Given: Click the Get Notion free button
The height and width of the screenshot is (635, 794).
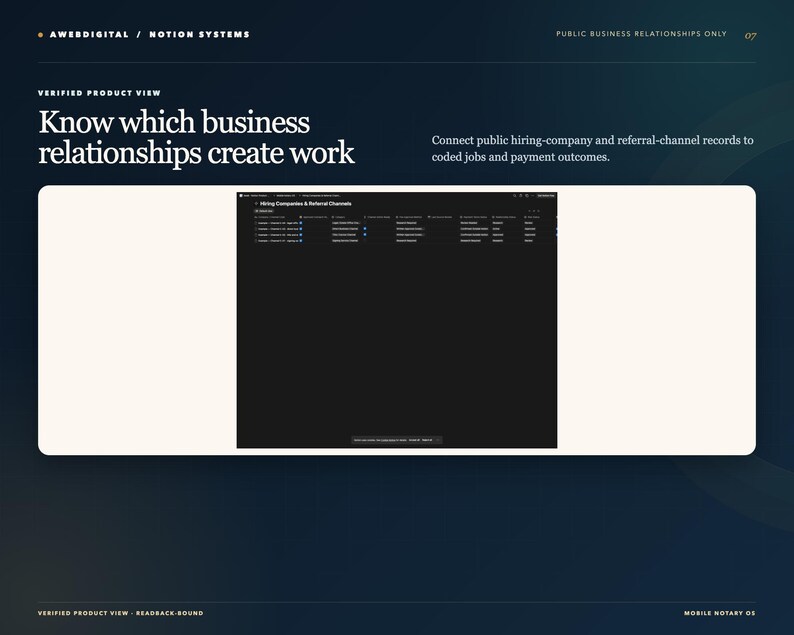Looking at the screenshot, I should click(x=546, y=195).
